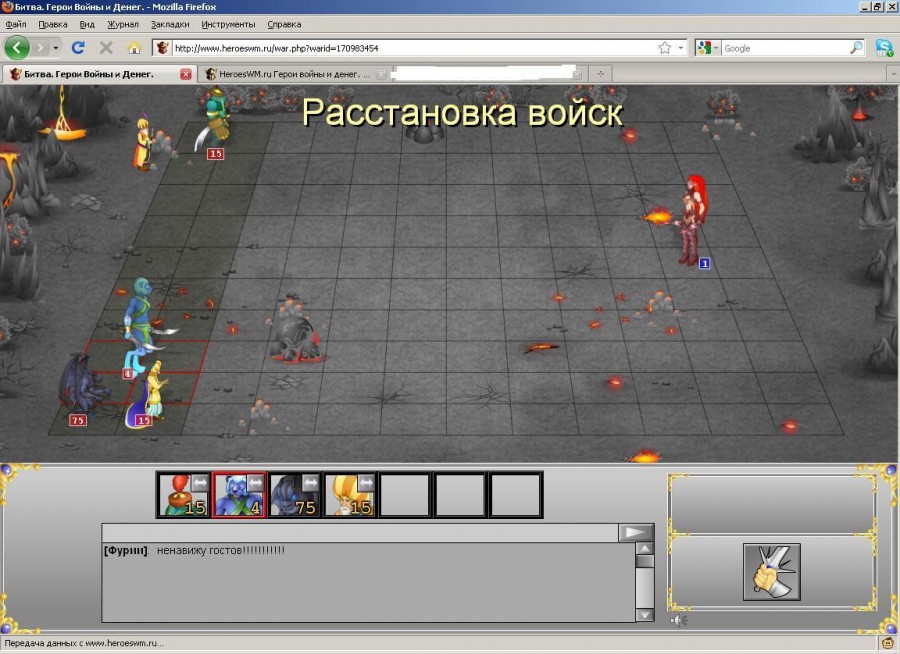Expand the address bar URL history dropdown

click(681, 48)
